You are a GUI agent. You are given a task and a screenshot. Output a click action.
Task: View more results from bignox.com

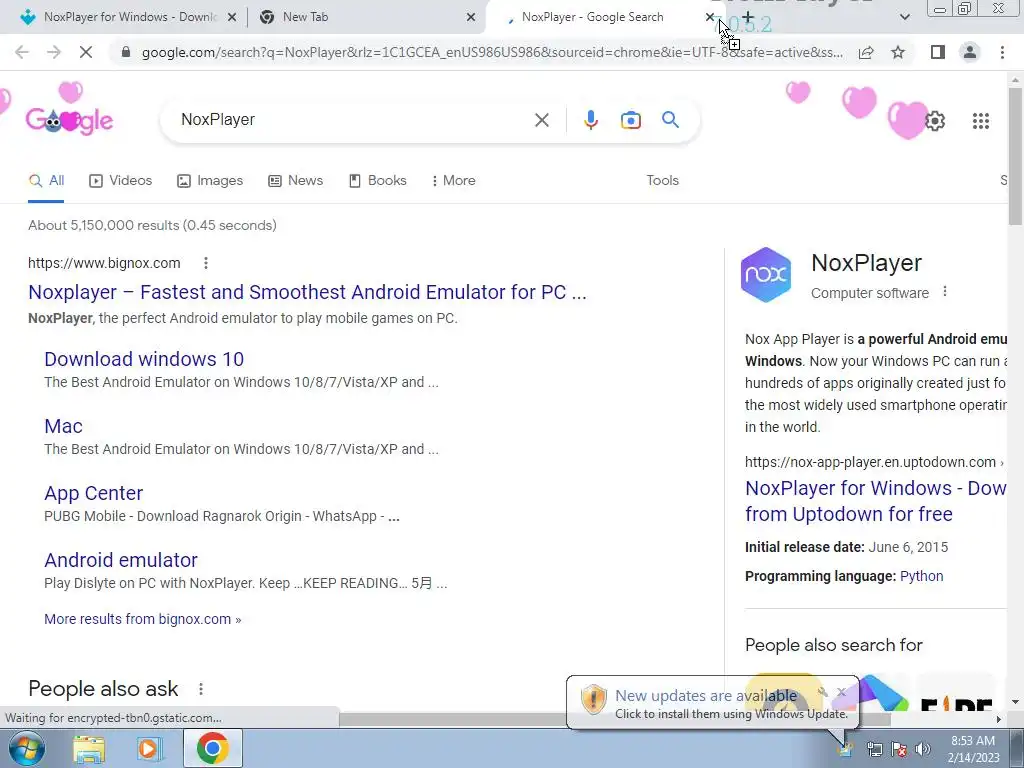click(x=142, y=619)
